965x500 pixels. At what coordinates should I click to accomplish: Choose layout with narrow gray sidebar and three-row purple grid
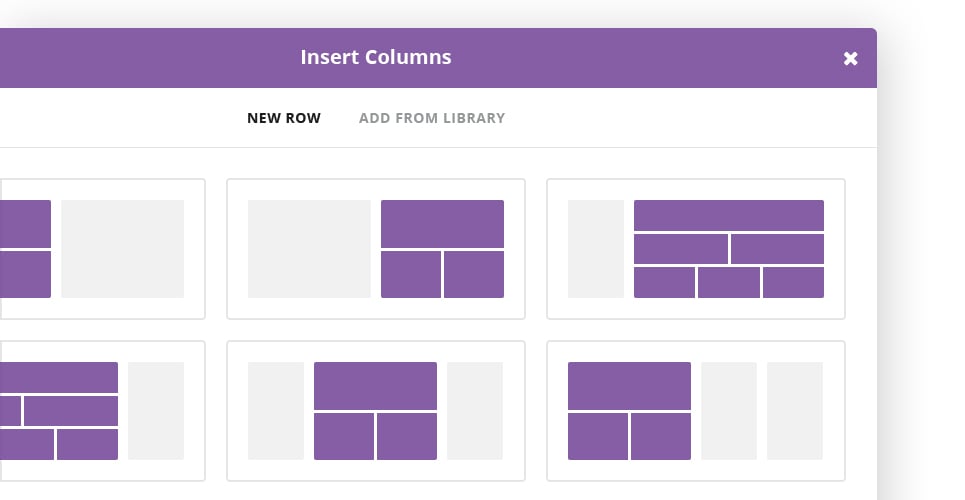[696, 249]
